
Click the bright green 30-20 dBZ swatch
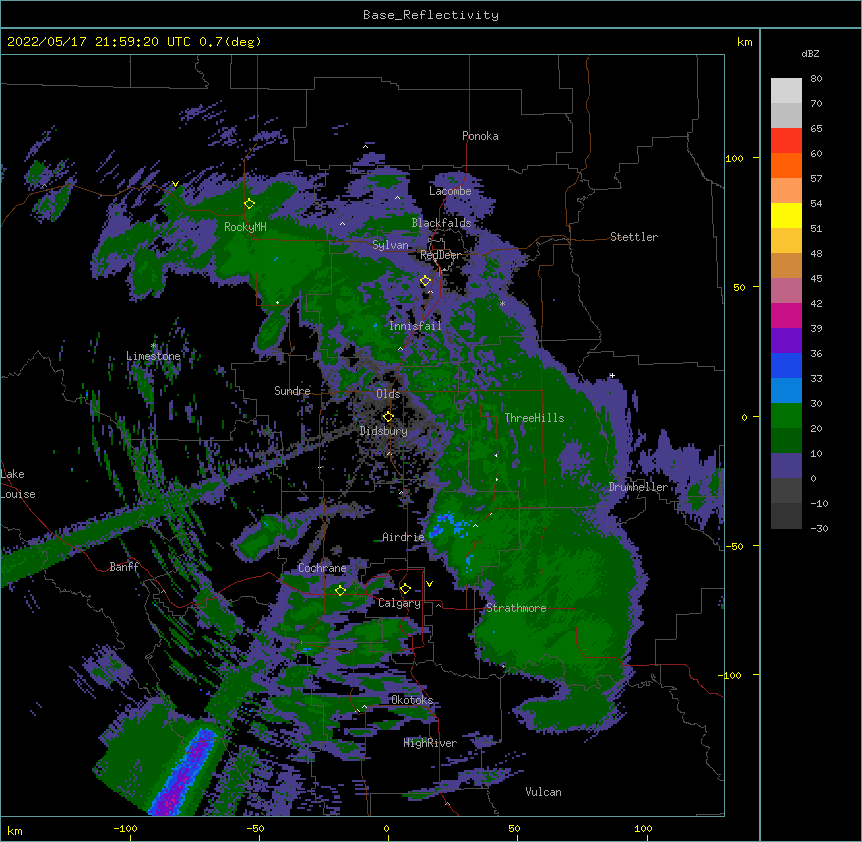coord(786,416)
